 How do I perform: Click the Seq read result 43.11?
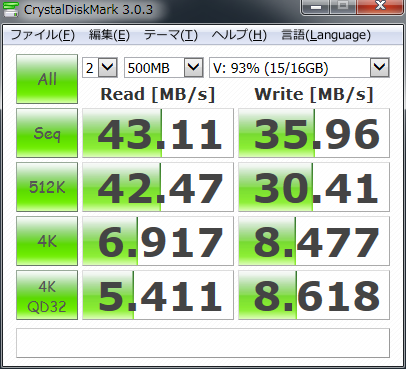158,133
